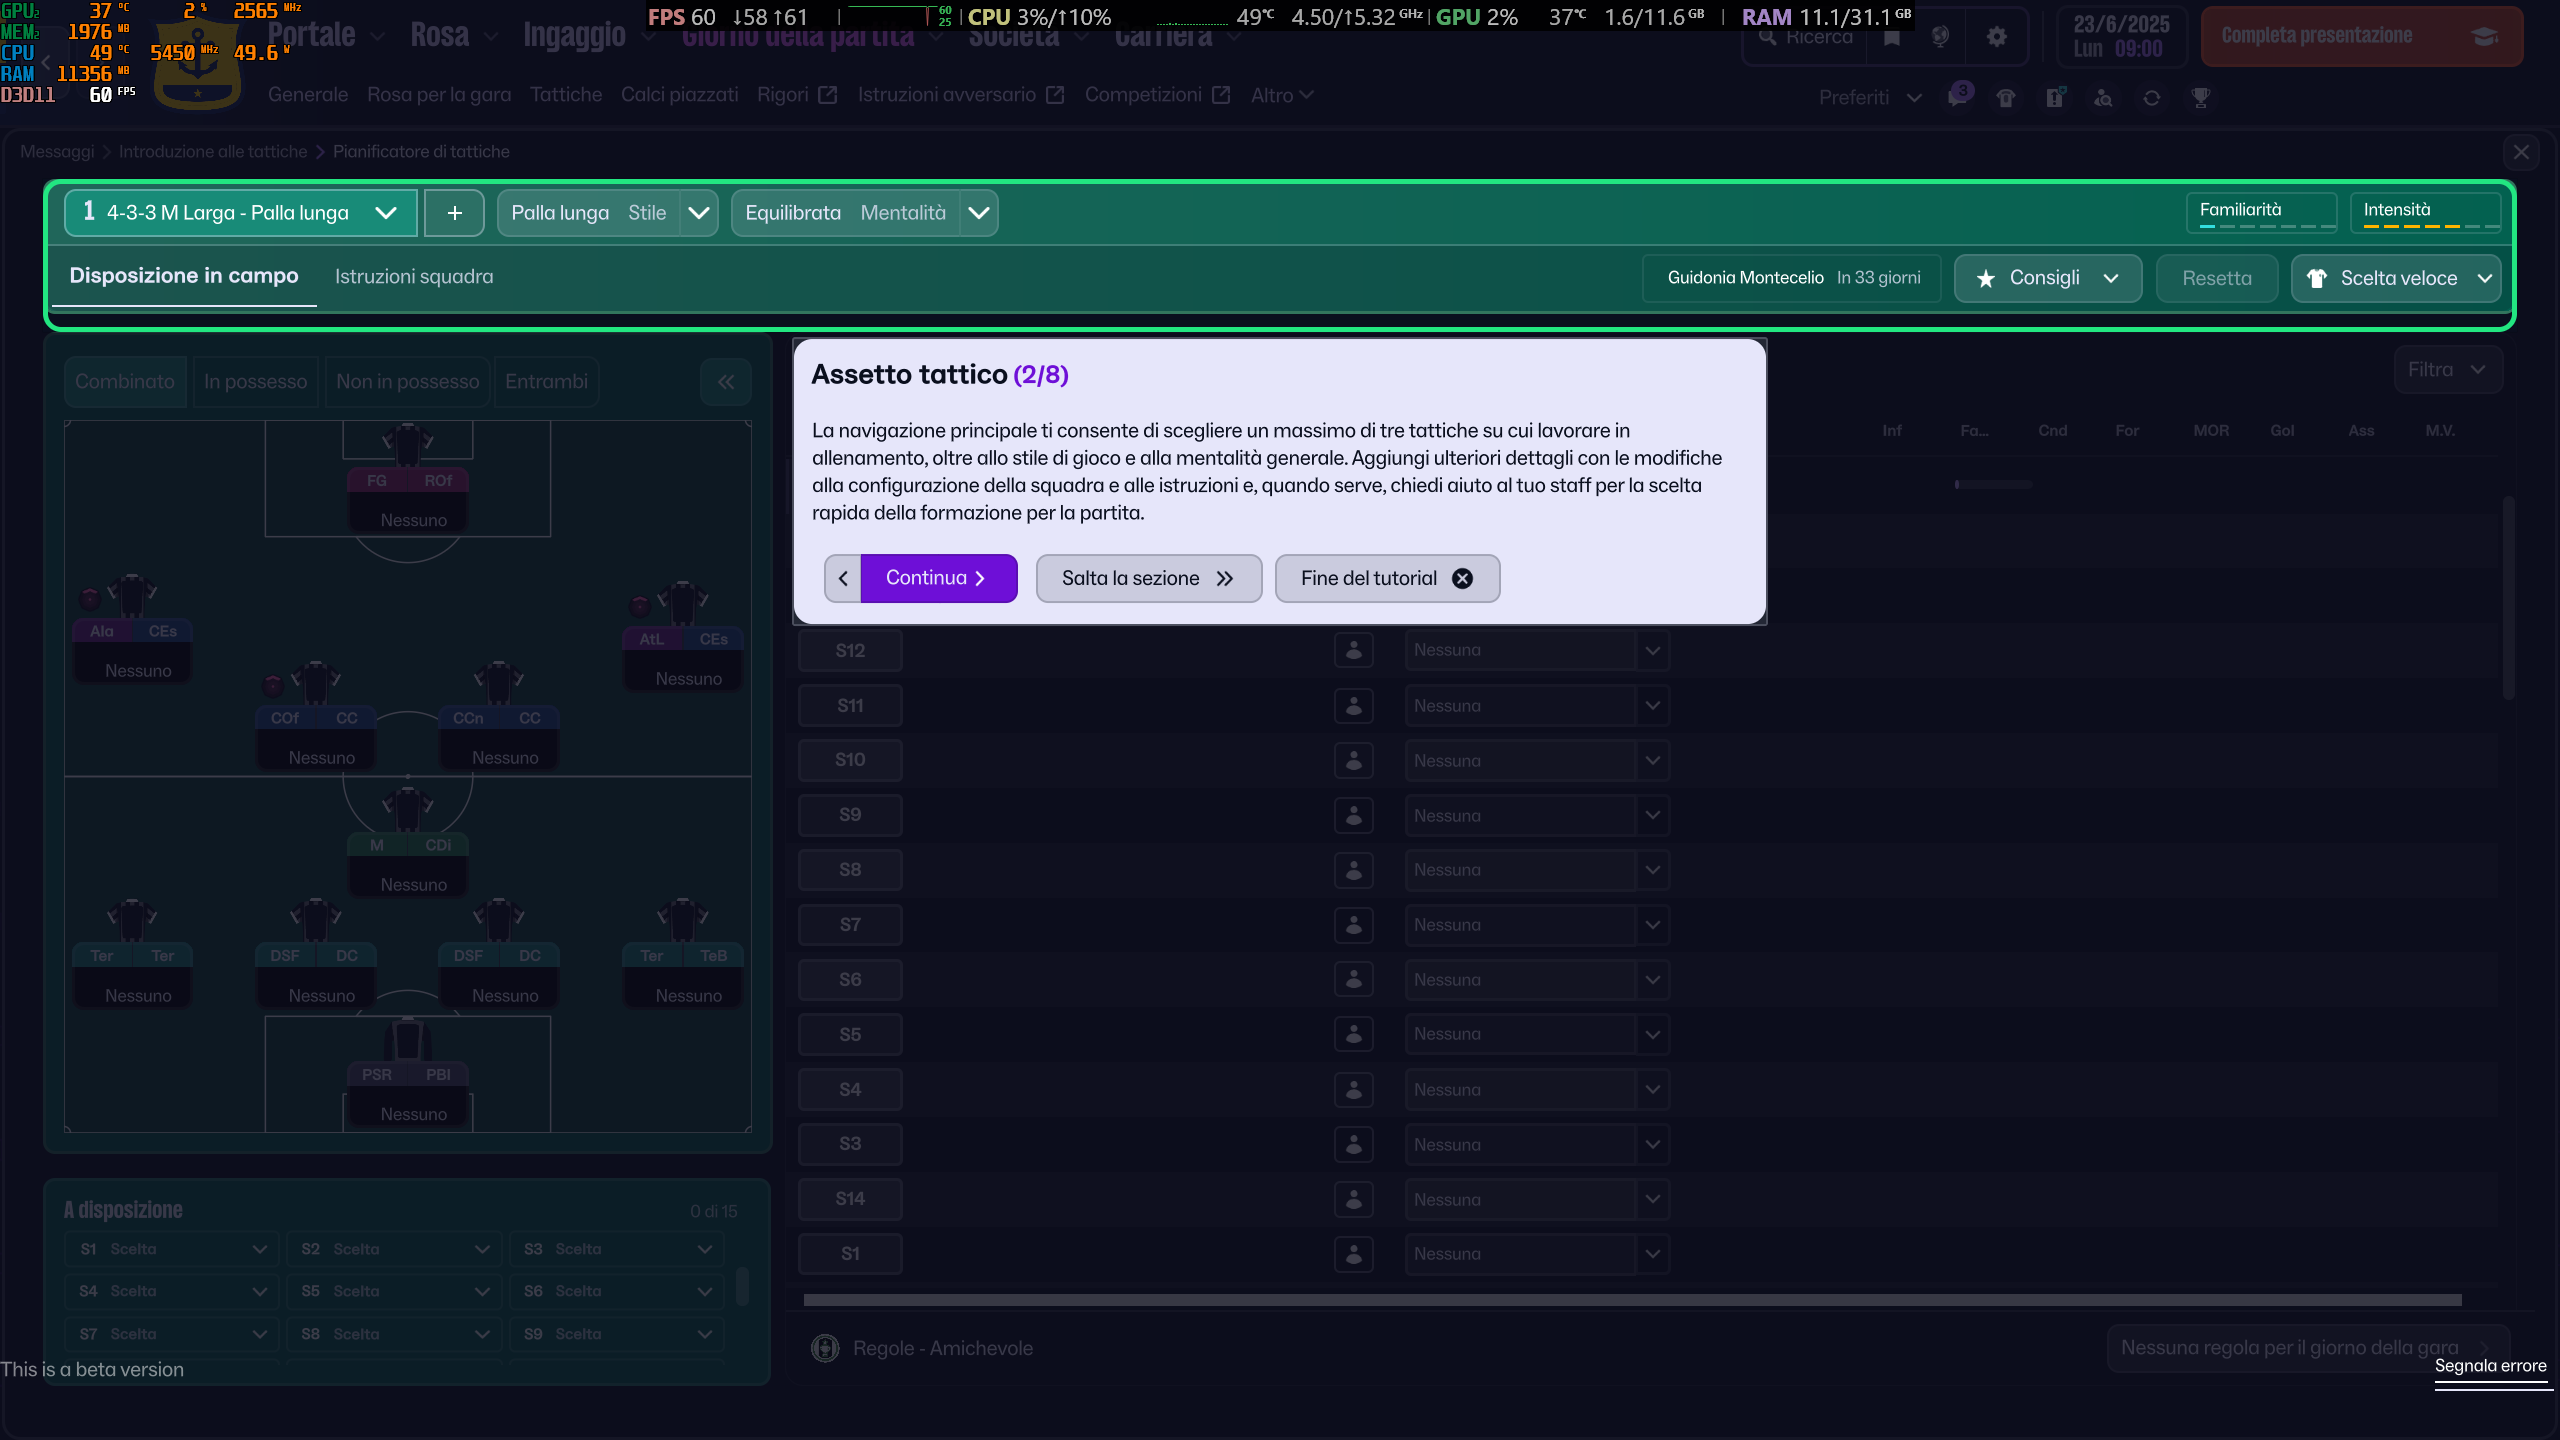Click the shirt icon in top toolbar
Image resolution: width=2560 pixels, height=1440 pixels.
(x=2005, y=98)
